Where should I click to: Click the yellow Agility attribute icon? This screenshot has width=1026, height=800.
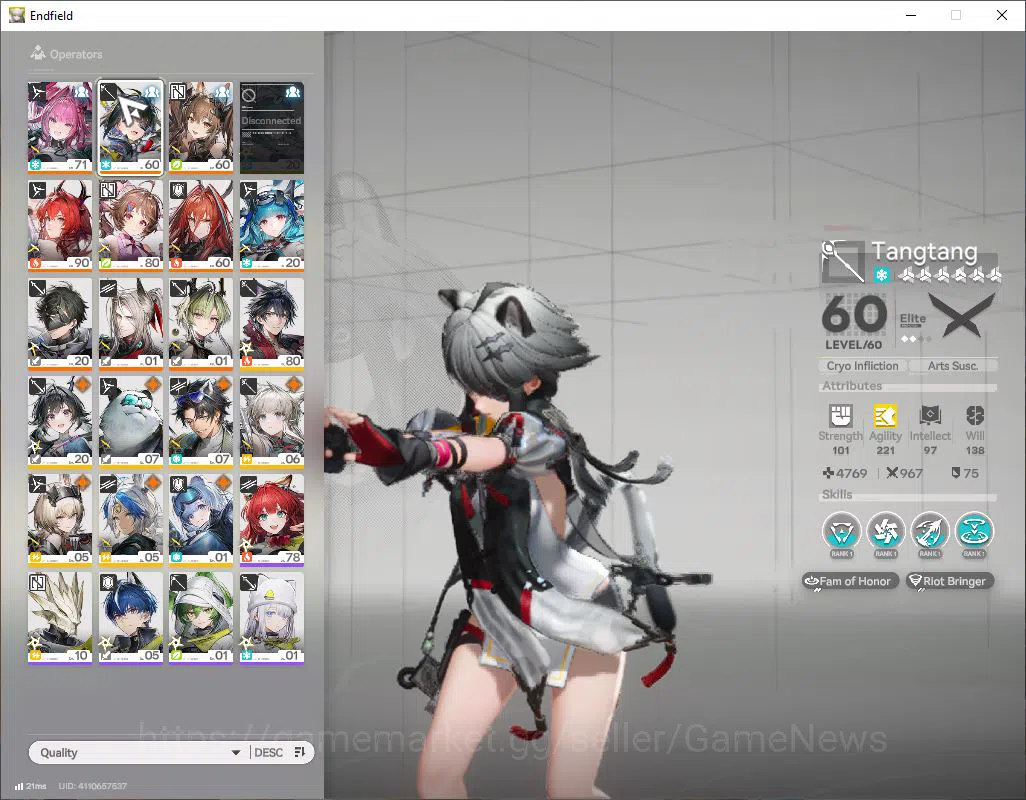(x=885, y=415)
